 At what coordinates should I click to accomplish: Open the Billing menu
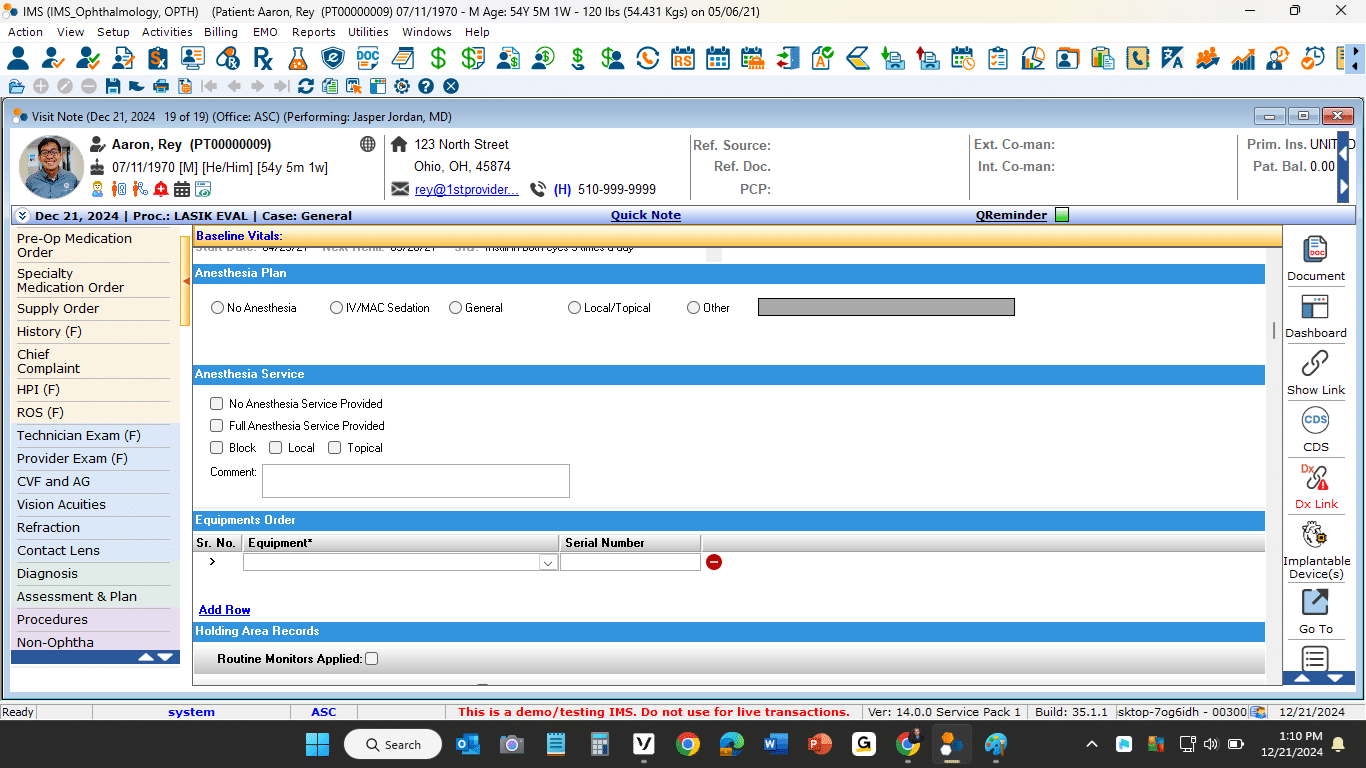click(221, 32)
